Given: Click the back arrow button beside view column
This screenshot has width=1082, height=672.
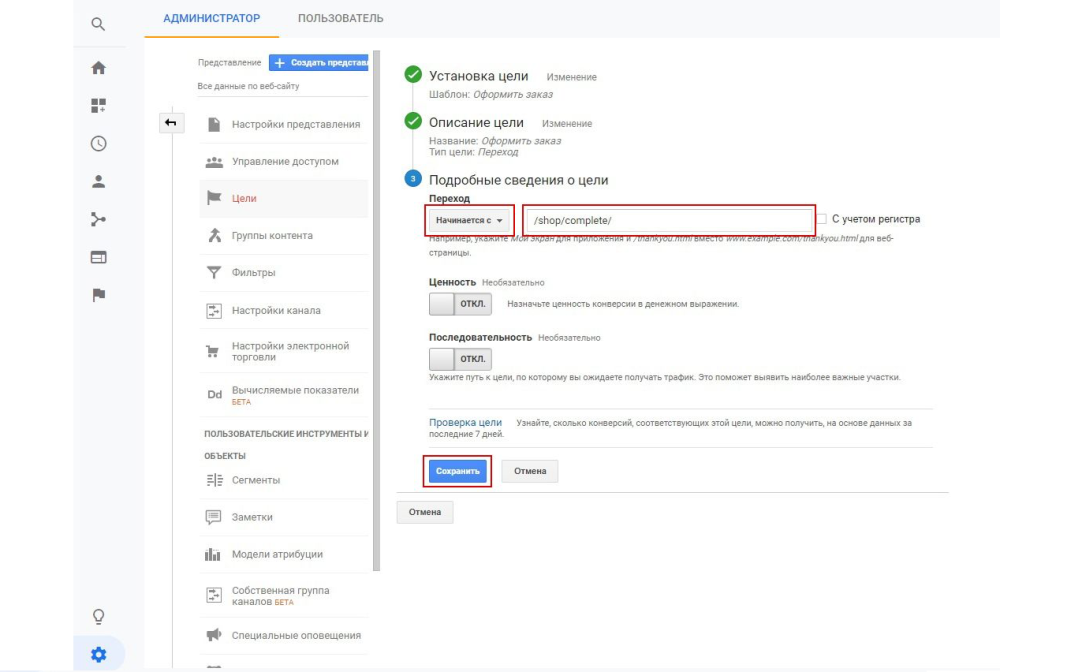Looking at the screenshot, I should (170, 123).
